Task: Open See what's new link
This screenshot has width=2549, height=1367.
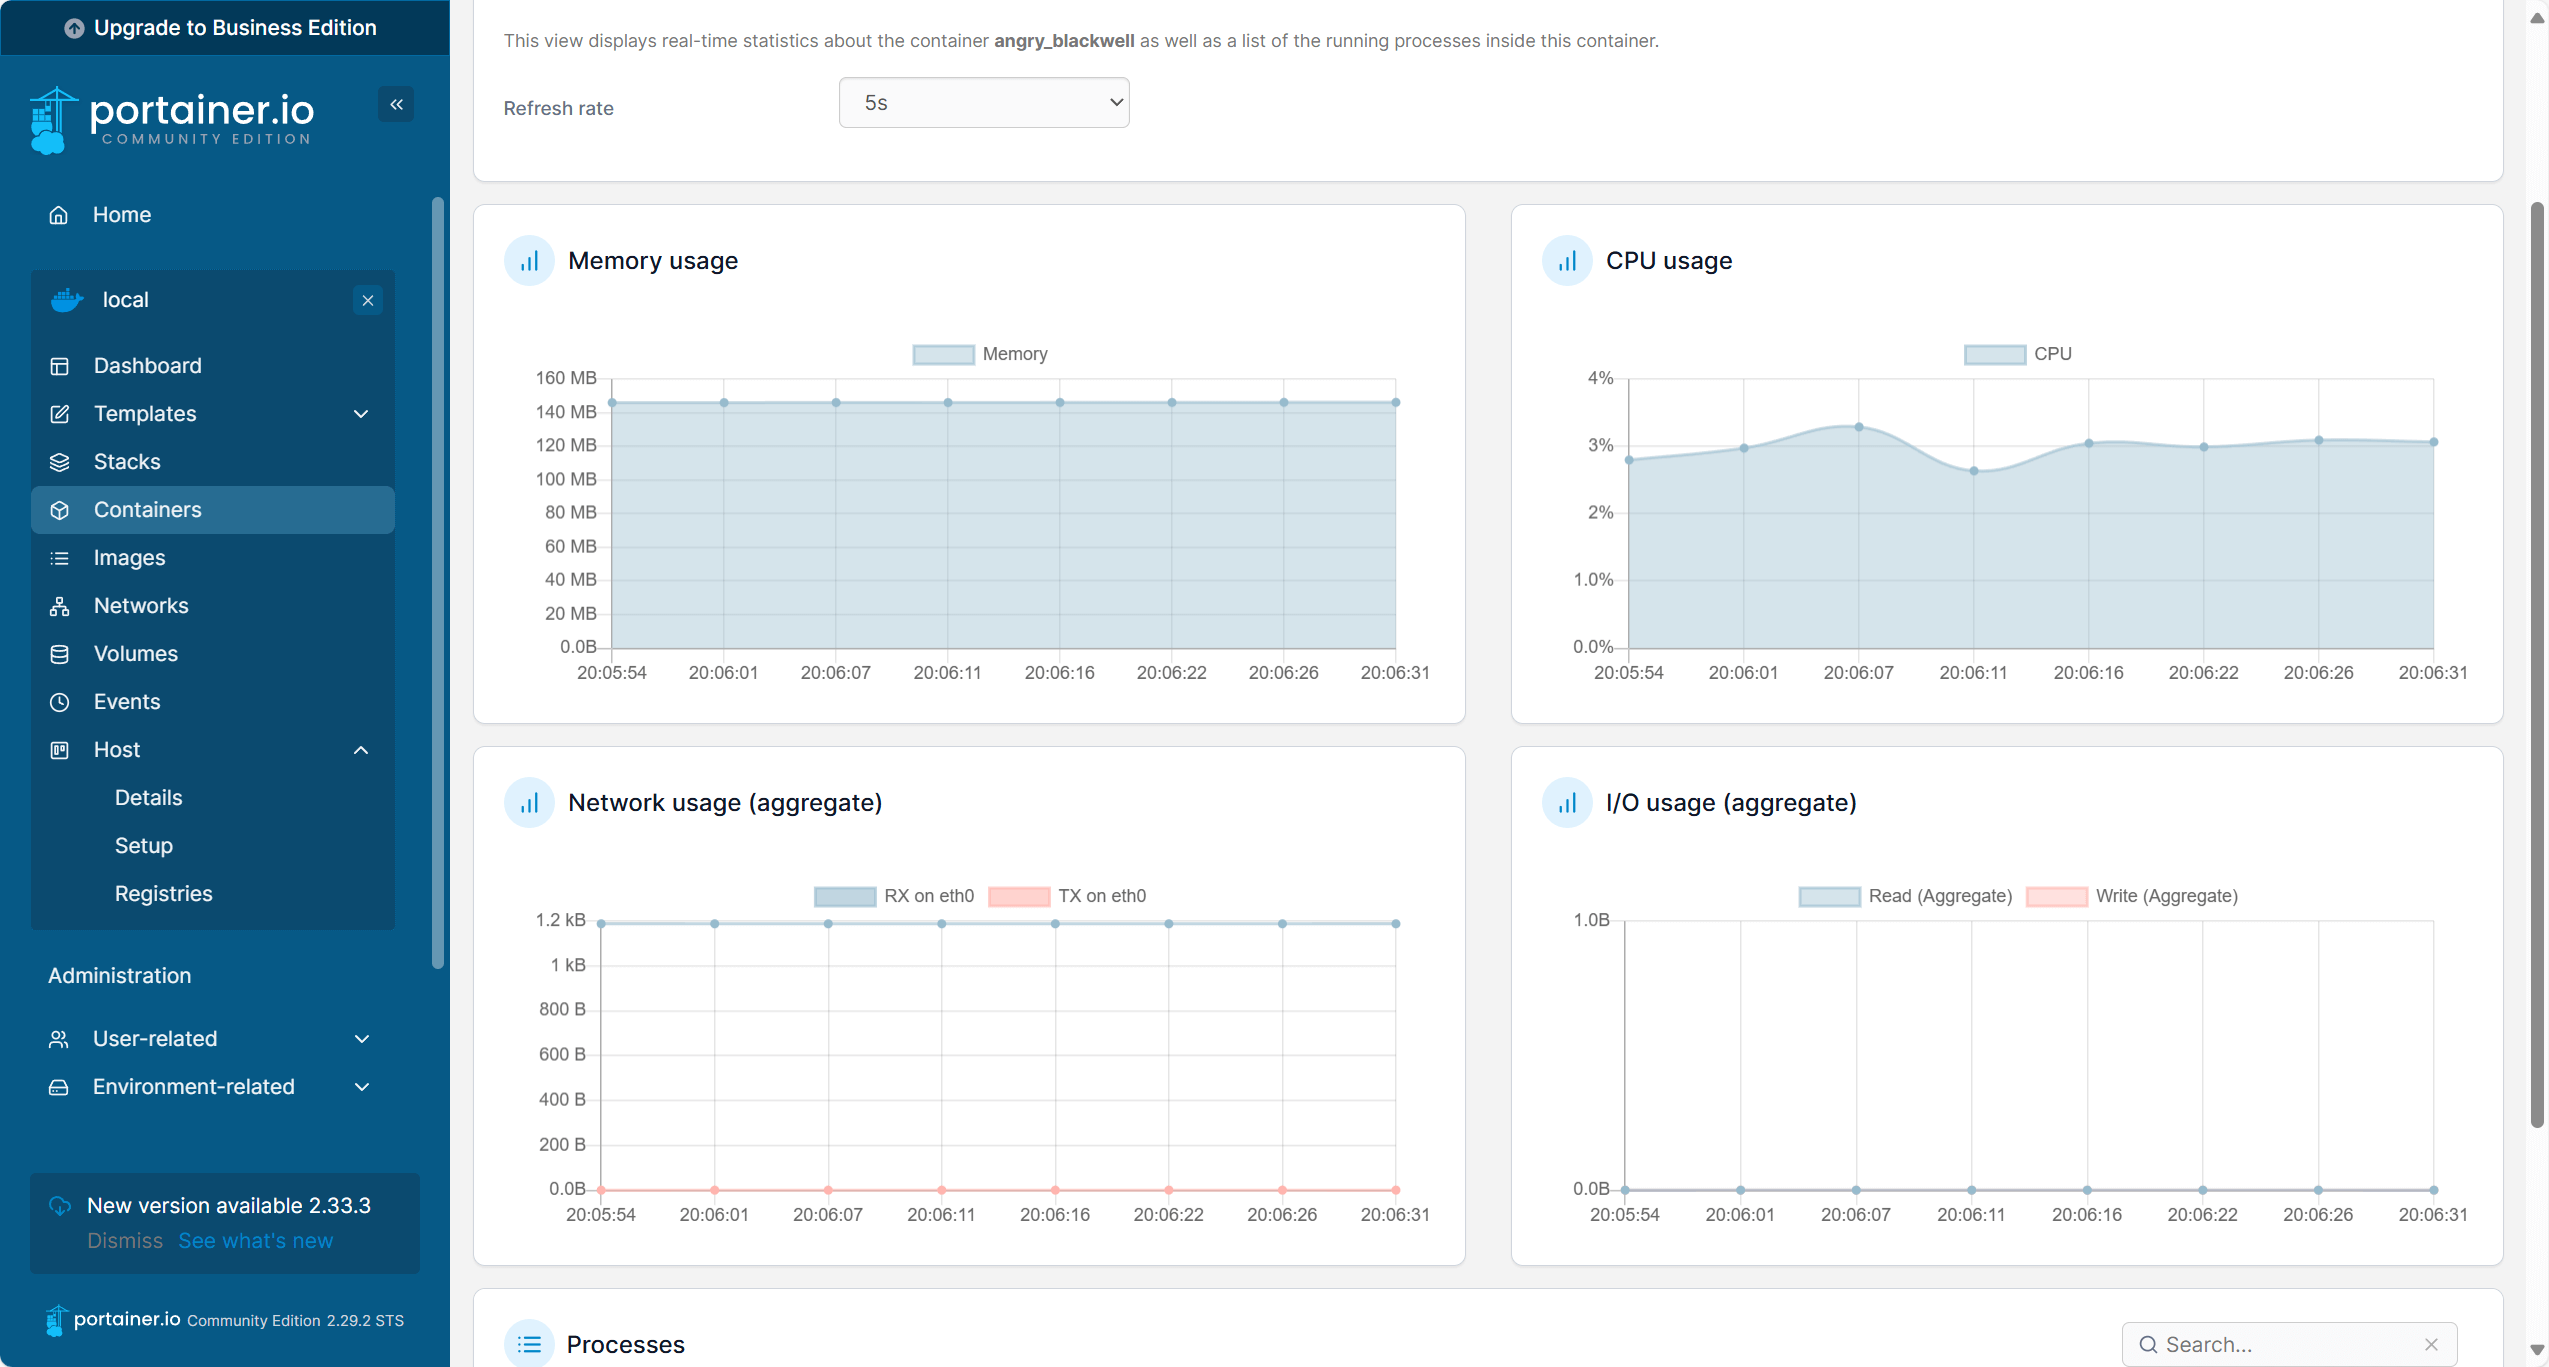Action: click(x=255, y=1240)
